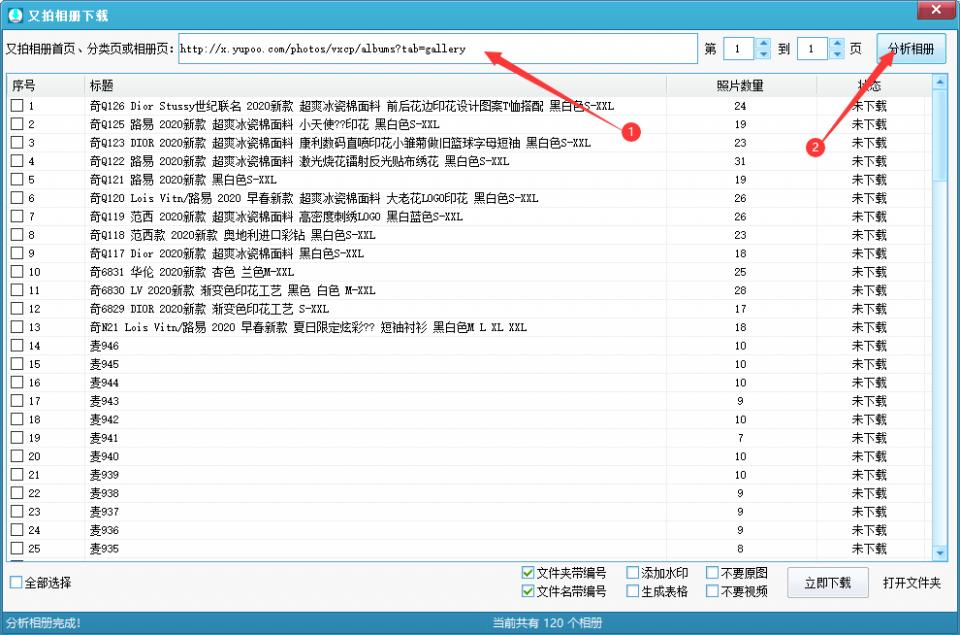
Task: Check the box for row 12 奇6829
Action: tap(17, 308)
